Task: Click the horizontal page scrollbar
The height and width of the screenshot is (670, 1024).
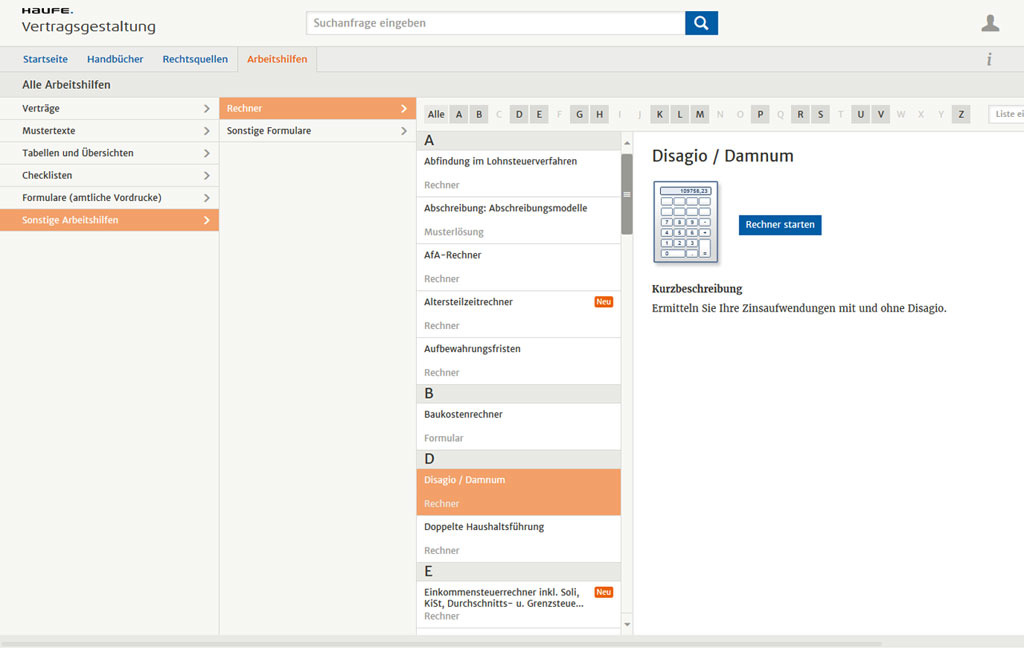Action: coord(441,644)
